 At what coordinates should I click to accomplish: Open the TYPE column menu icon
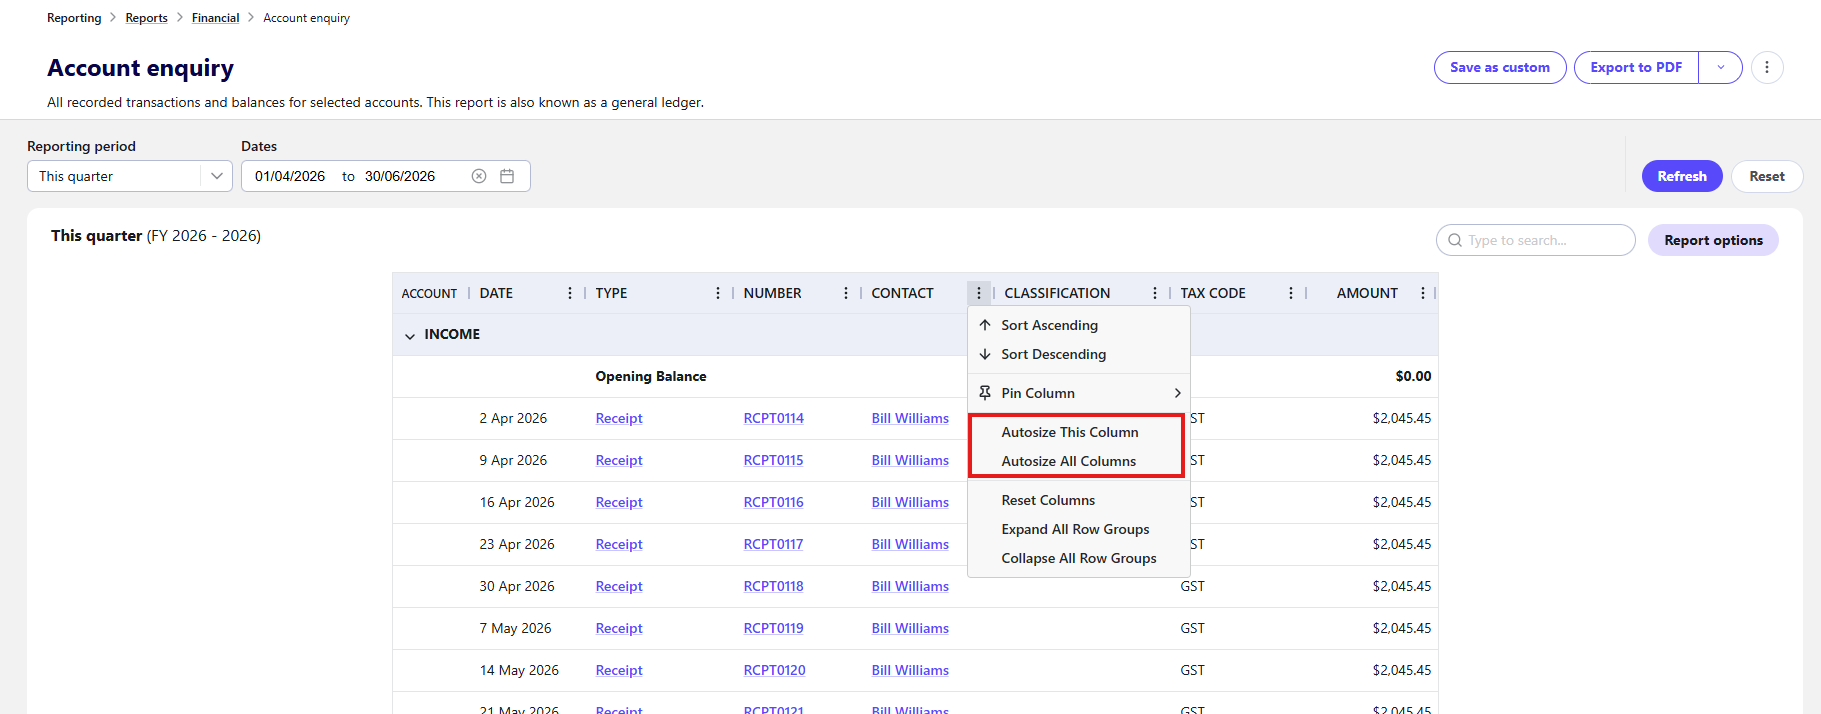click(x=718, y=293)
